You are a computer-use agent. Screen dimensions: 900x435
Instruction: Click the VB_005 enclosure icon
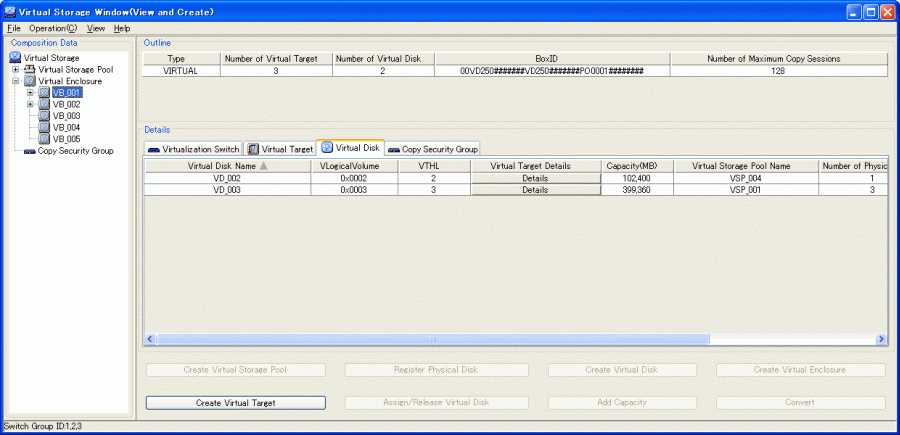pyautogui.click(x=44, y=139)
